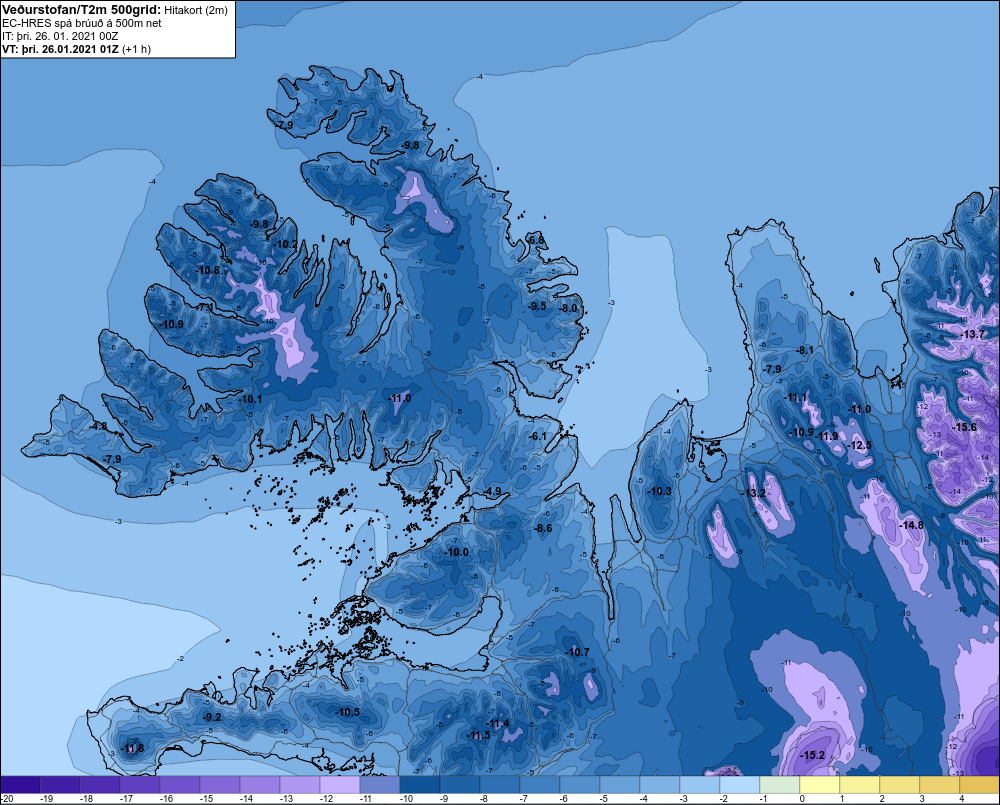The width and height of the screenshot is (1000, 805).
Task: Click the -11.5 temperature label
Action: pos(478,735)
